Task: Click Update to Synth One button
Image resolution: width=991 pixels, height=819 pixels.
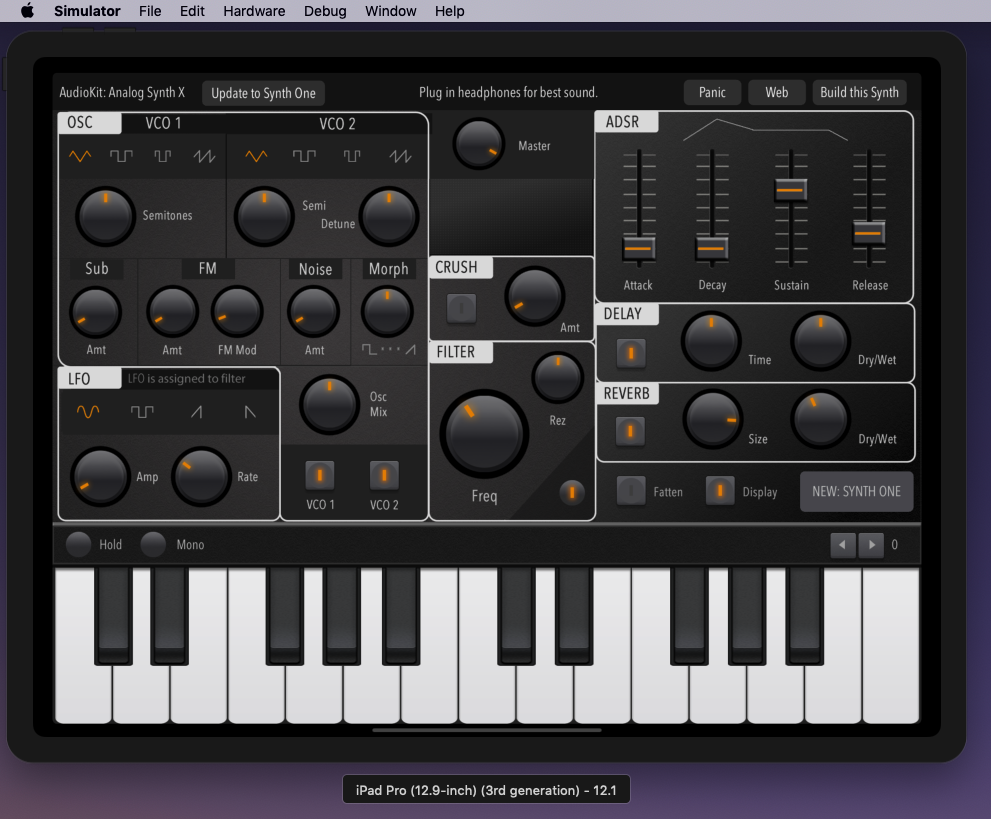Action: coord(263,93)
